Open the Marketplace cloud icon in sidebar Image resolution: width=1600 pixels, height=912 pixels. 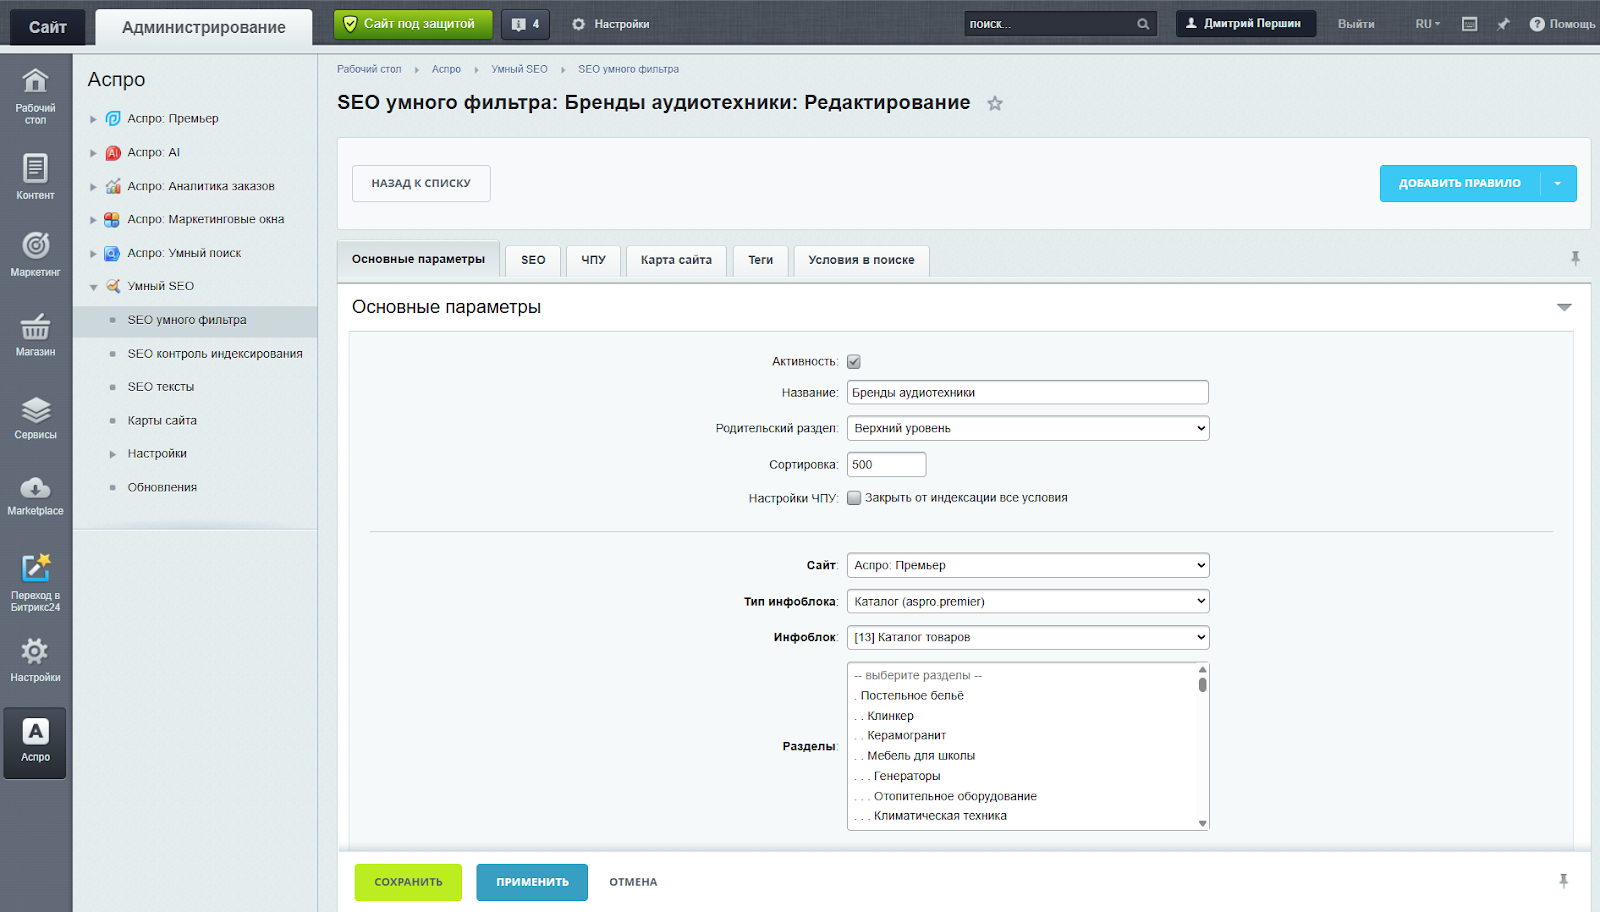pyautogui.click(x=35, y=489)
